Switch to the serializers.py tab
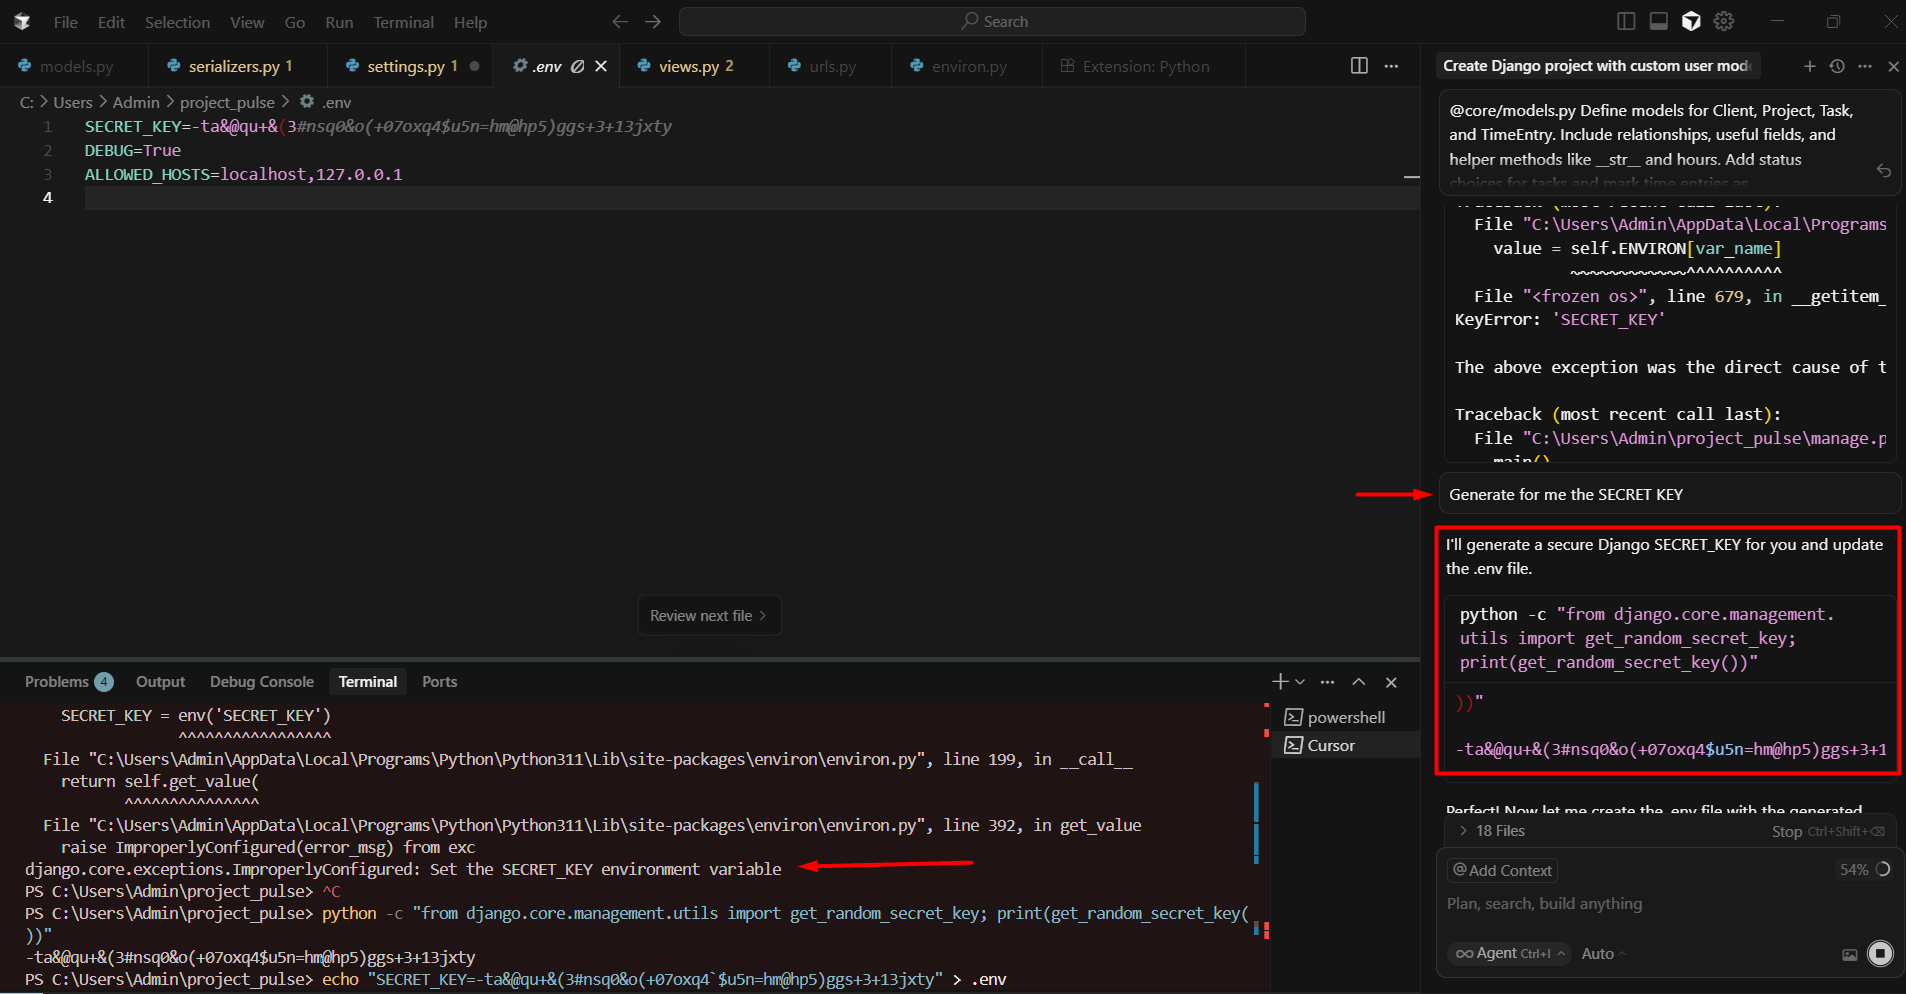The width and height of the screenshot is (1906, 994). coord(238,66)
